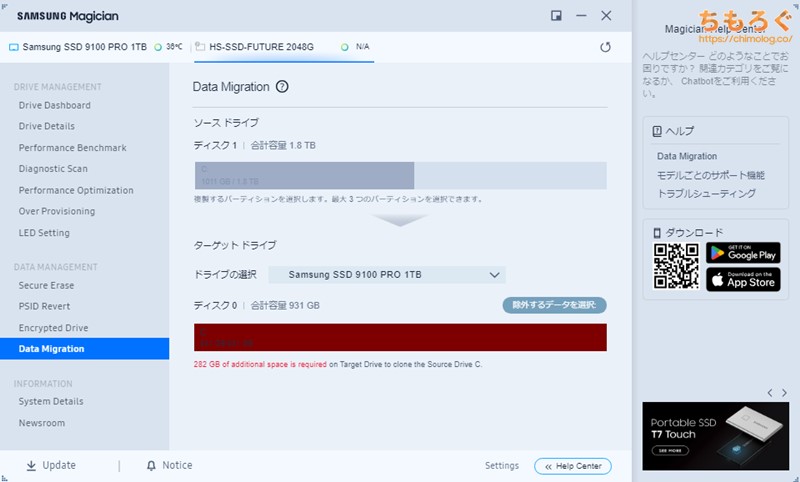
Task: Open Google Play download badge
Action: 743,253
